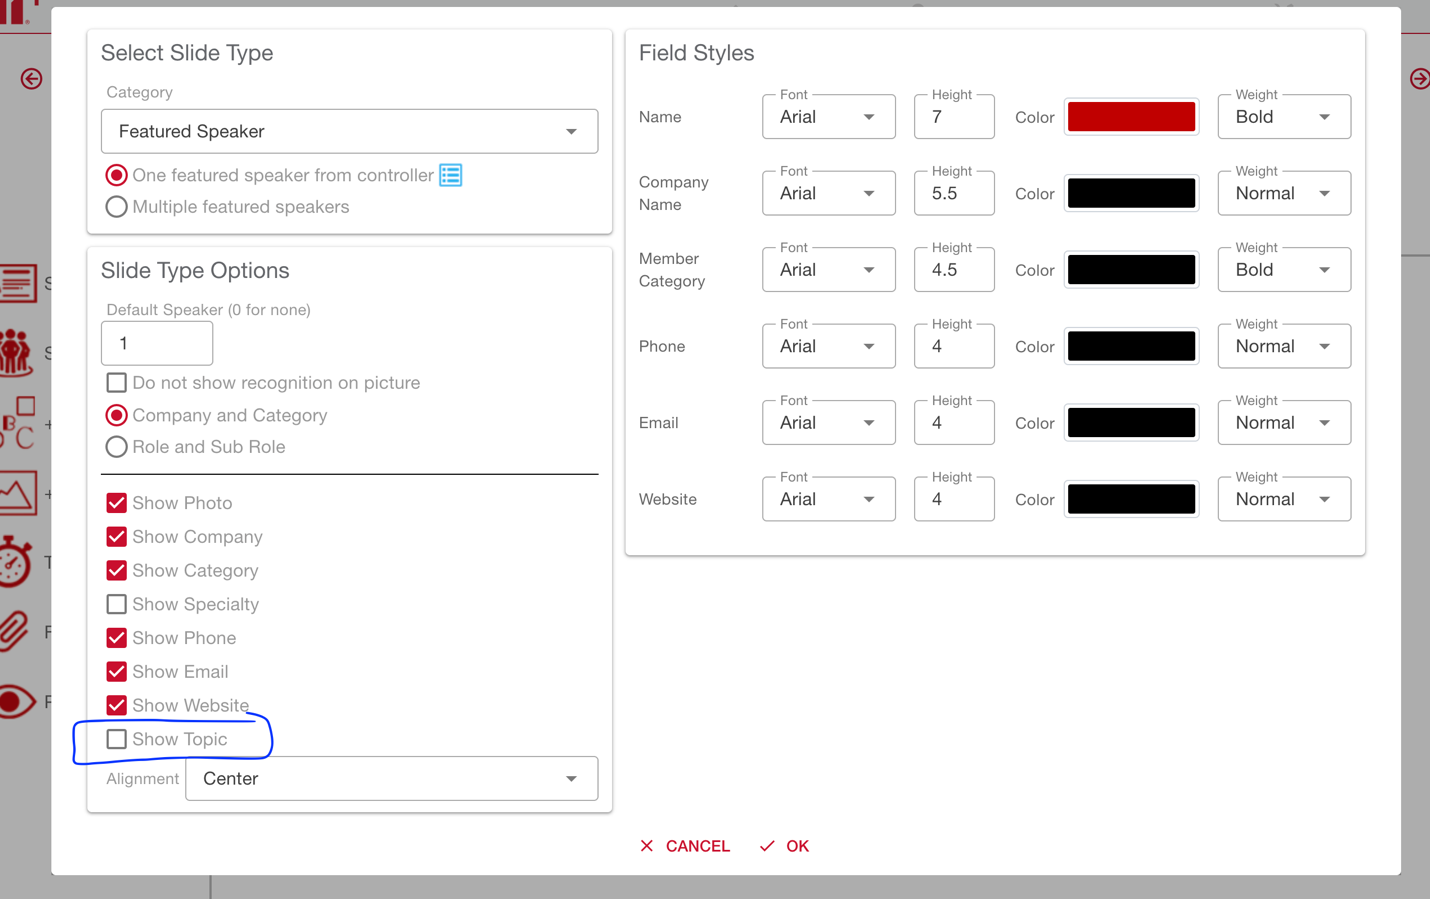Viewport: 1430px width, 899px height.
Task: Enable the Show Specialty checkbox
Action: click(117, 604)
